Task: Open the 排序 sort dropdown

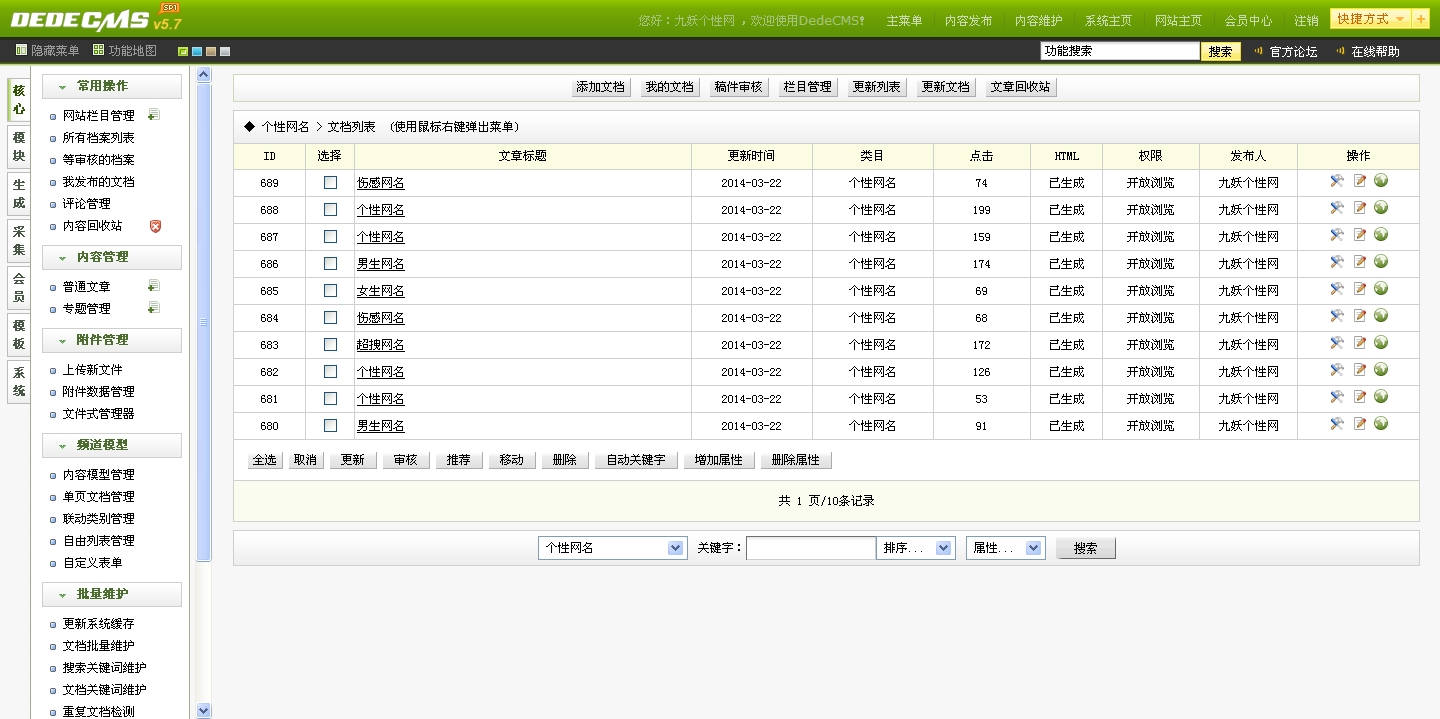Action: 915,548
